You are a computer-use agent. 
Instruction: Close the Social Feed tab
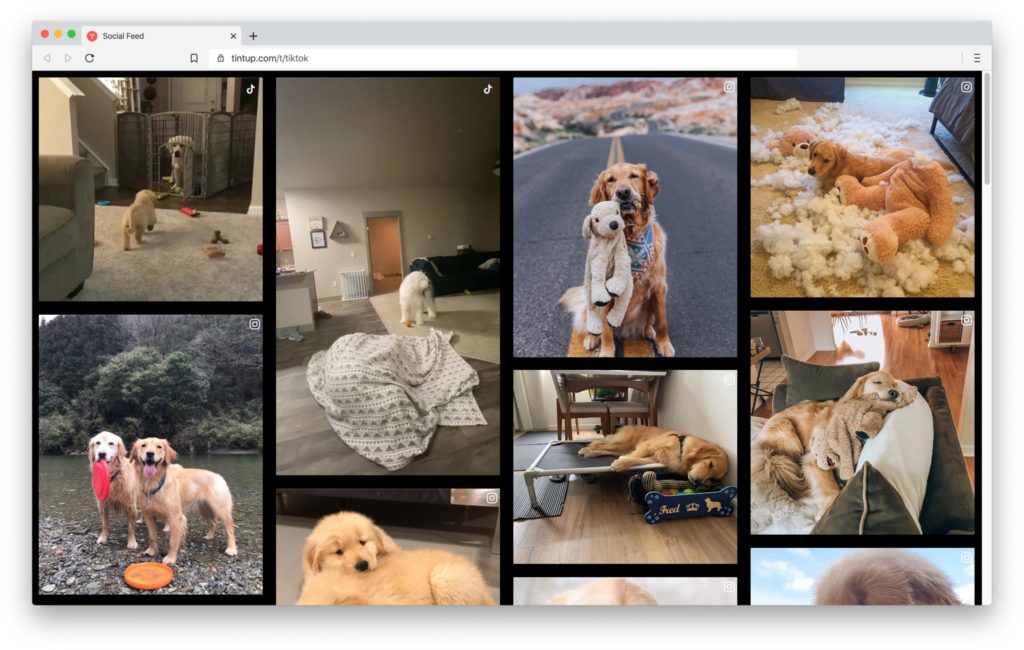pyautogui.click(x=233, y=36)
